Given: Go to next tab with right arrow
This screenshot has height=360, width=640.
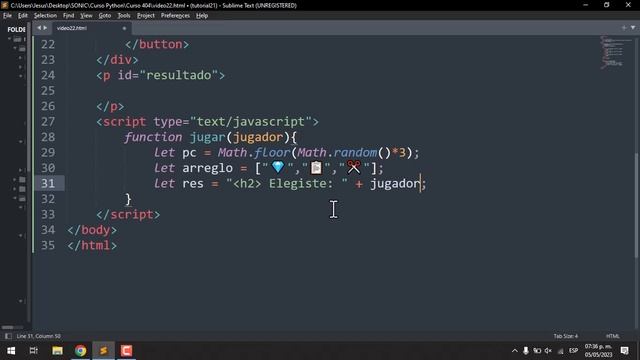Looking at the screenshot, I should coord(45,28).
